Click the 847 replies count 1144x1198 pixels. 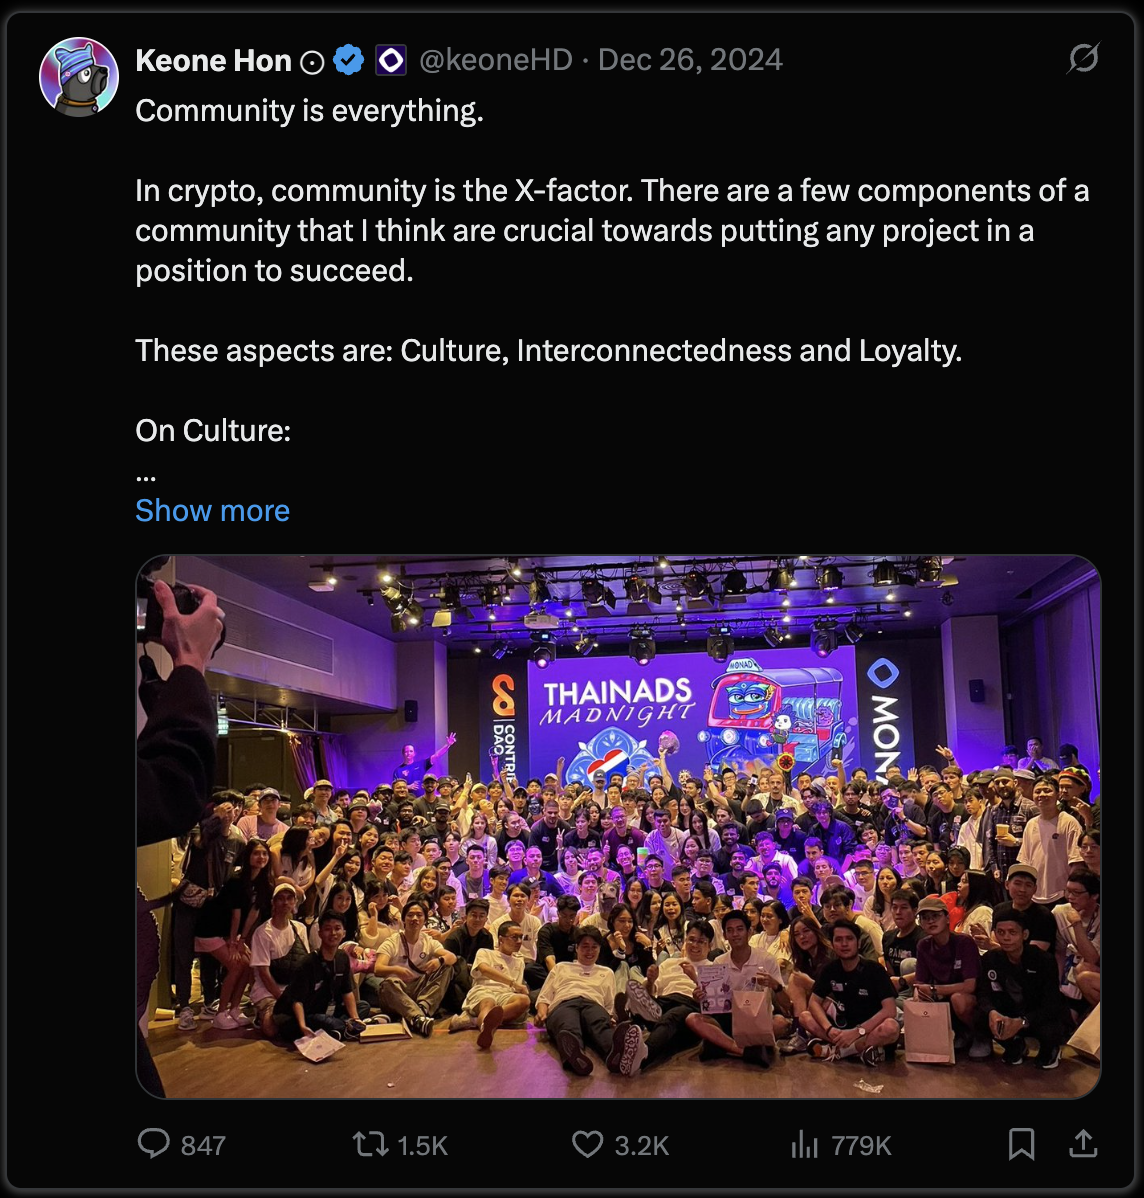point(203,1145)
